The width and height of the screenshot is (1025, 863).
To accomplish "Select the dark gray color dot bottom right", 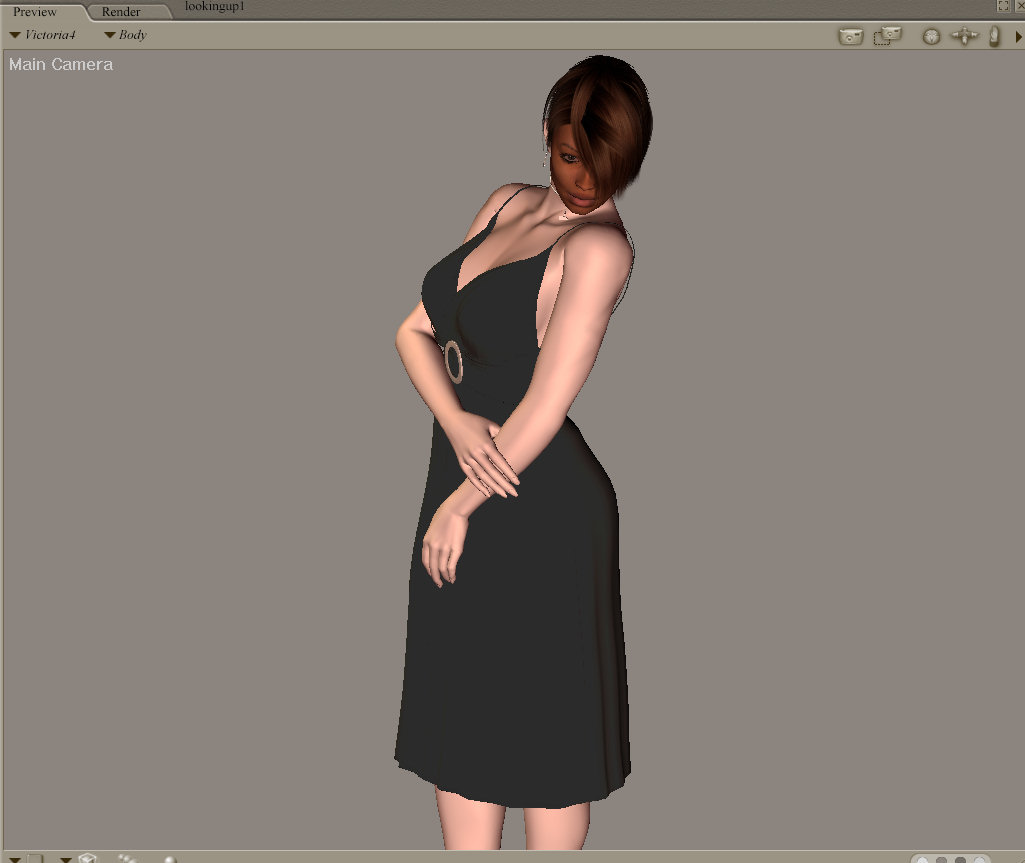I will point(960,860).
